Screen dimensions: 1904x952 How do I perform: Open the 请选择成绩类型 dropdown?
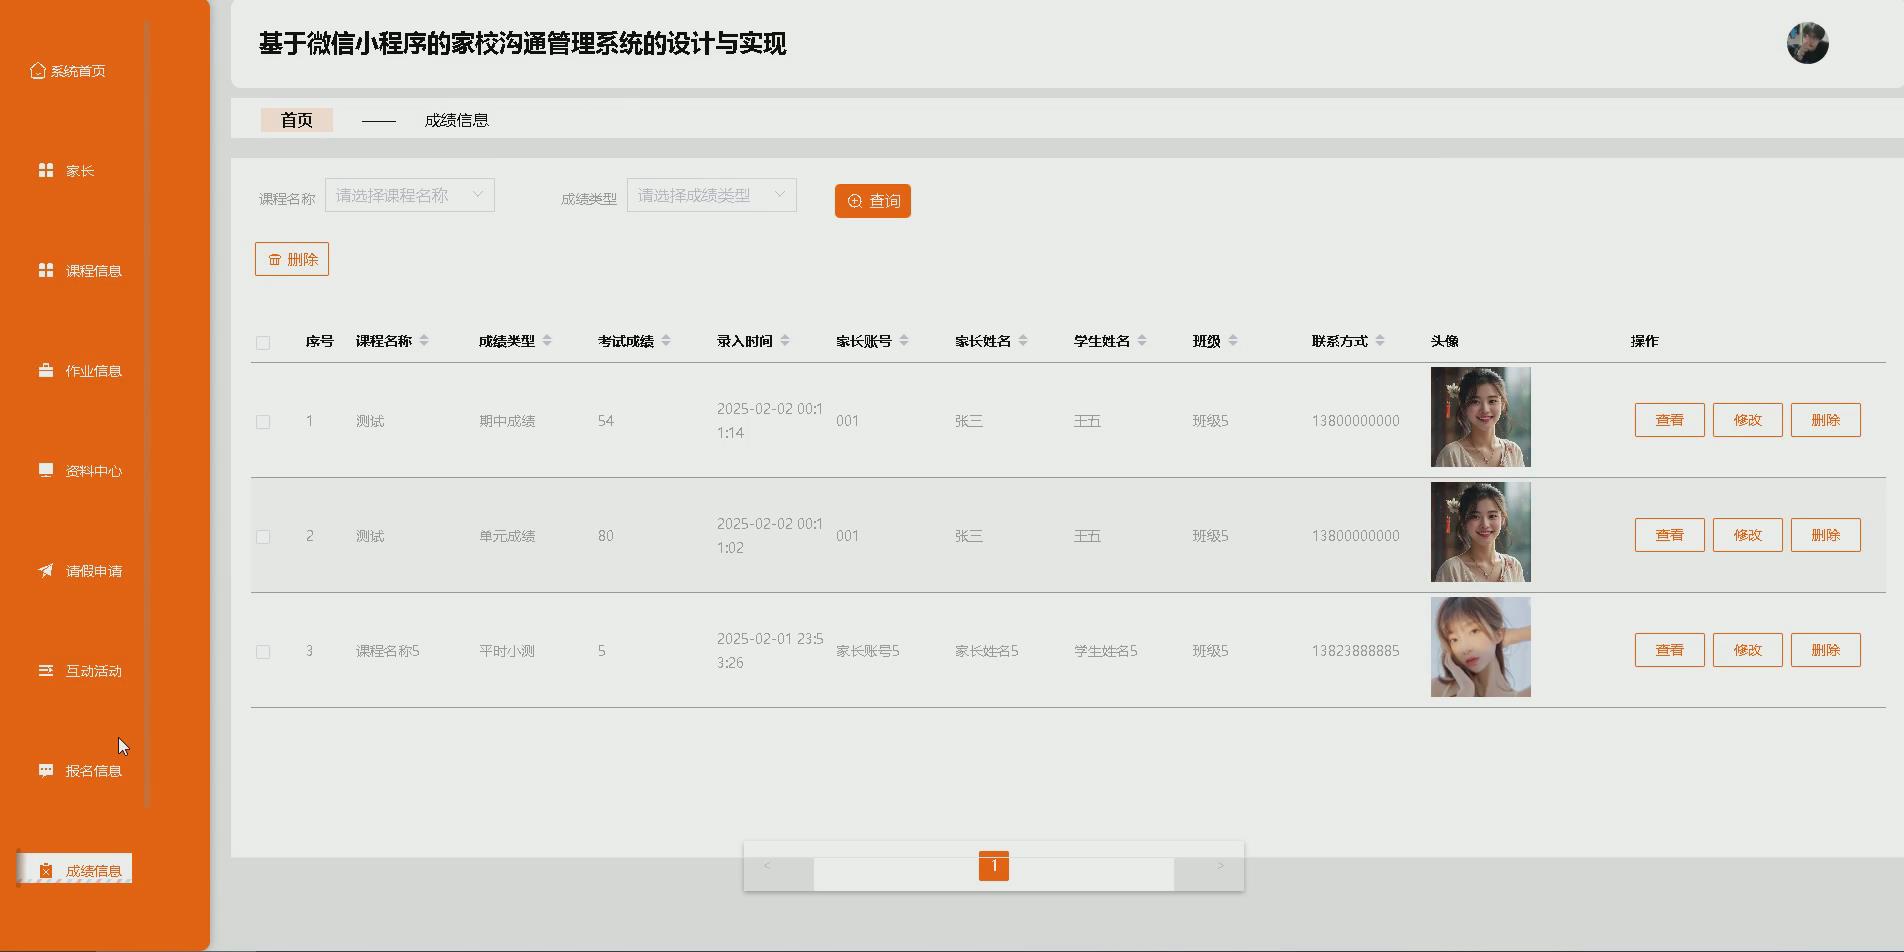(712, 195)
